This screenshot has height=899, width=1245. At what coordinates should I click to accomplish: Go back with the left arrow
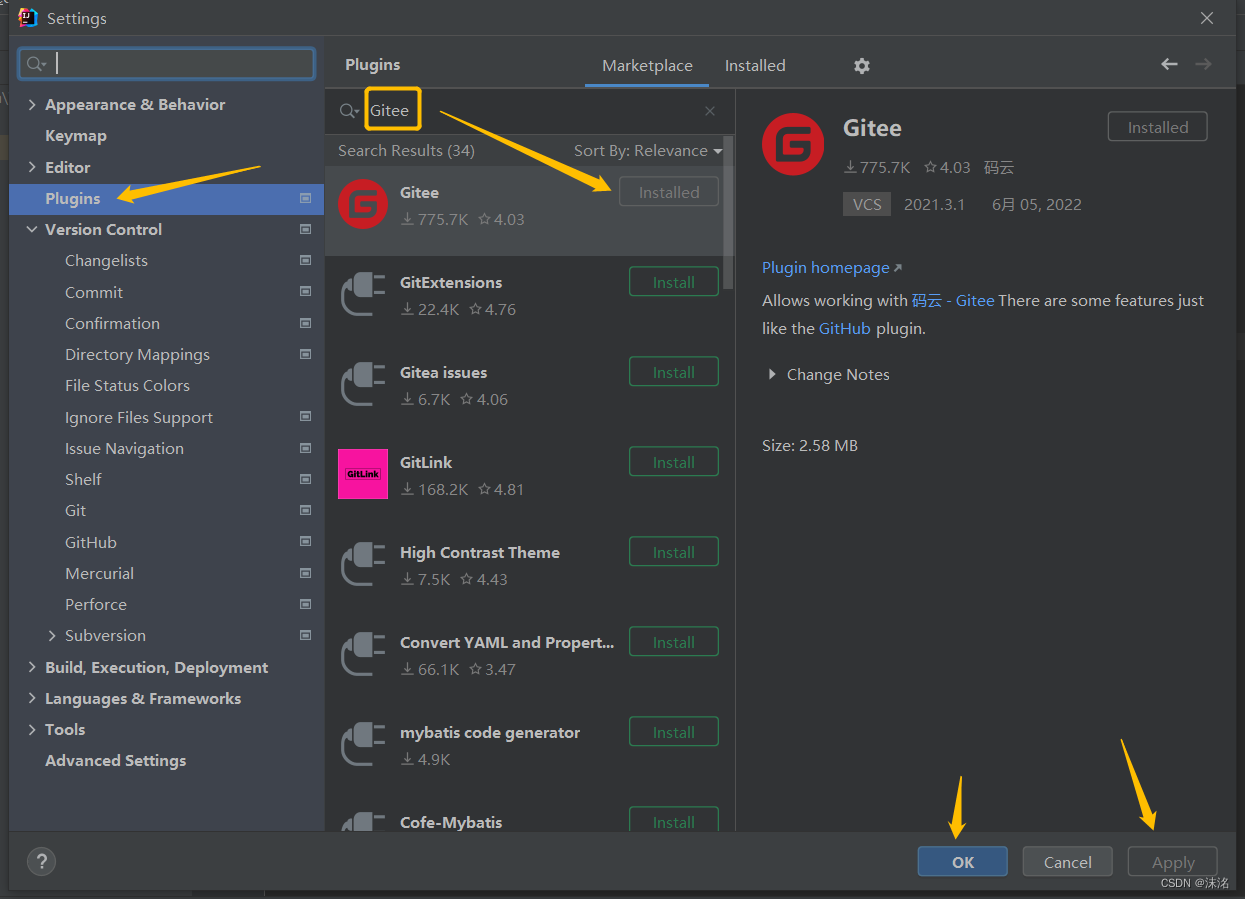click(x=1169, y=64)
